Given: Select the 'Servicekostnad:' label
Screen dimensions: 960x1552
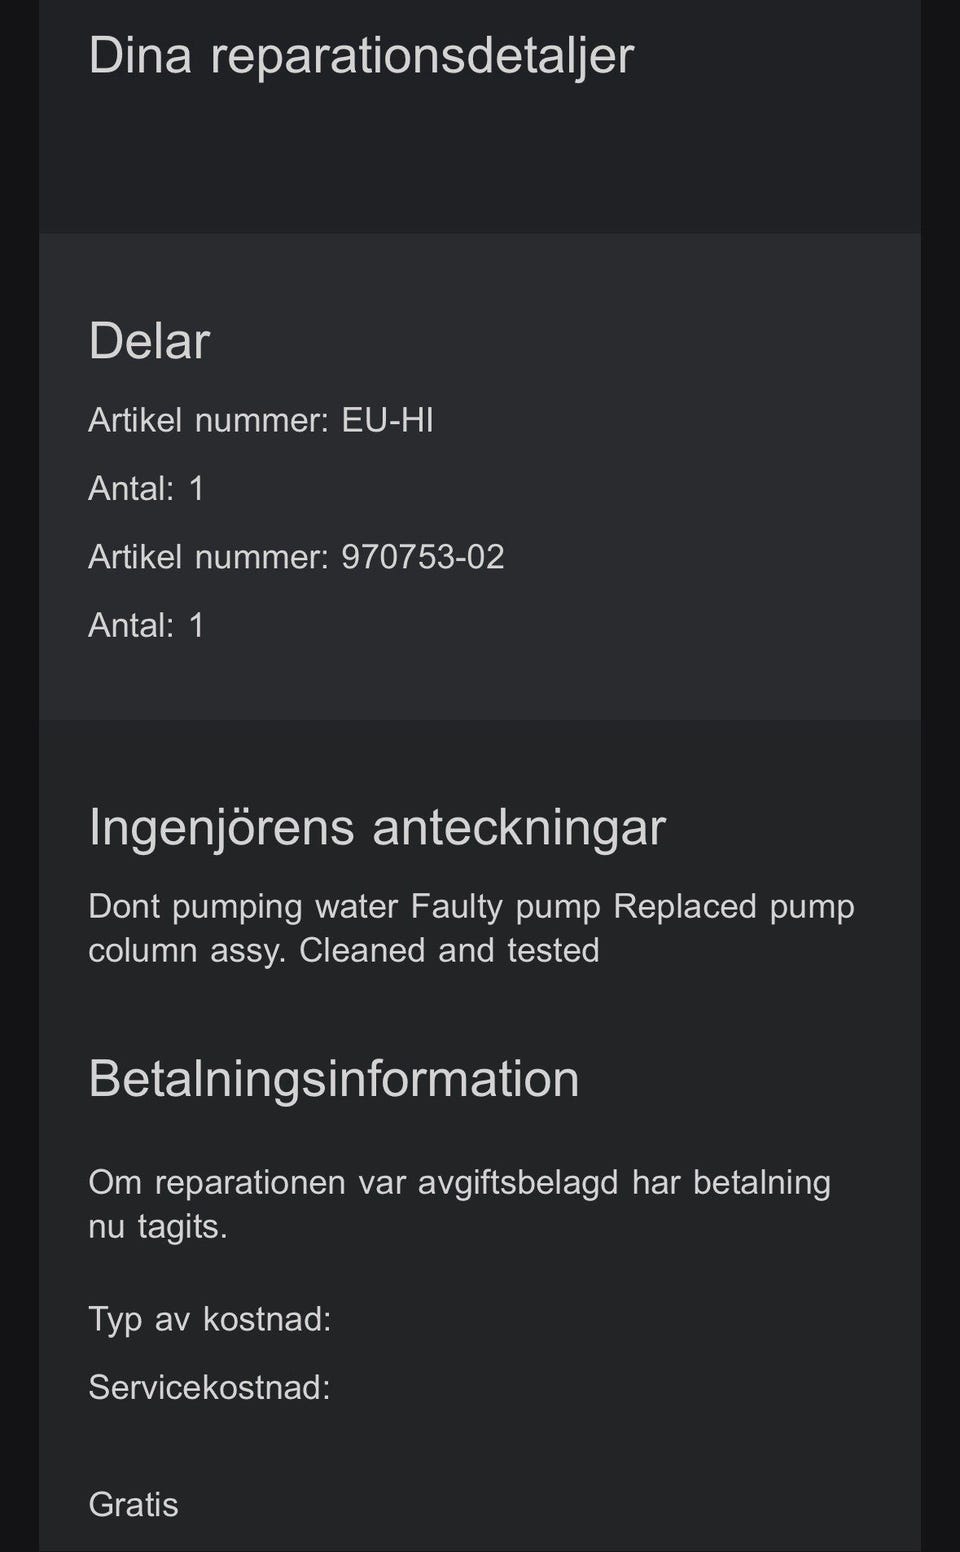Looking at the screenshot, I should click(x=209, y=1387).
